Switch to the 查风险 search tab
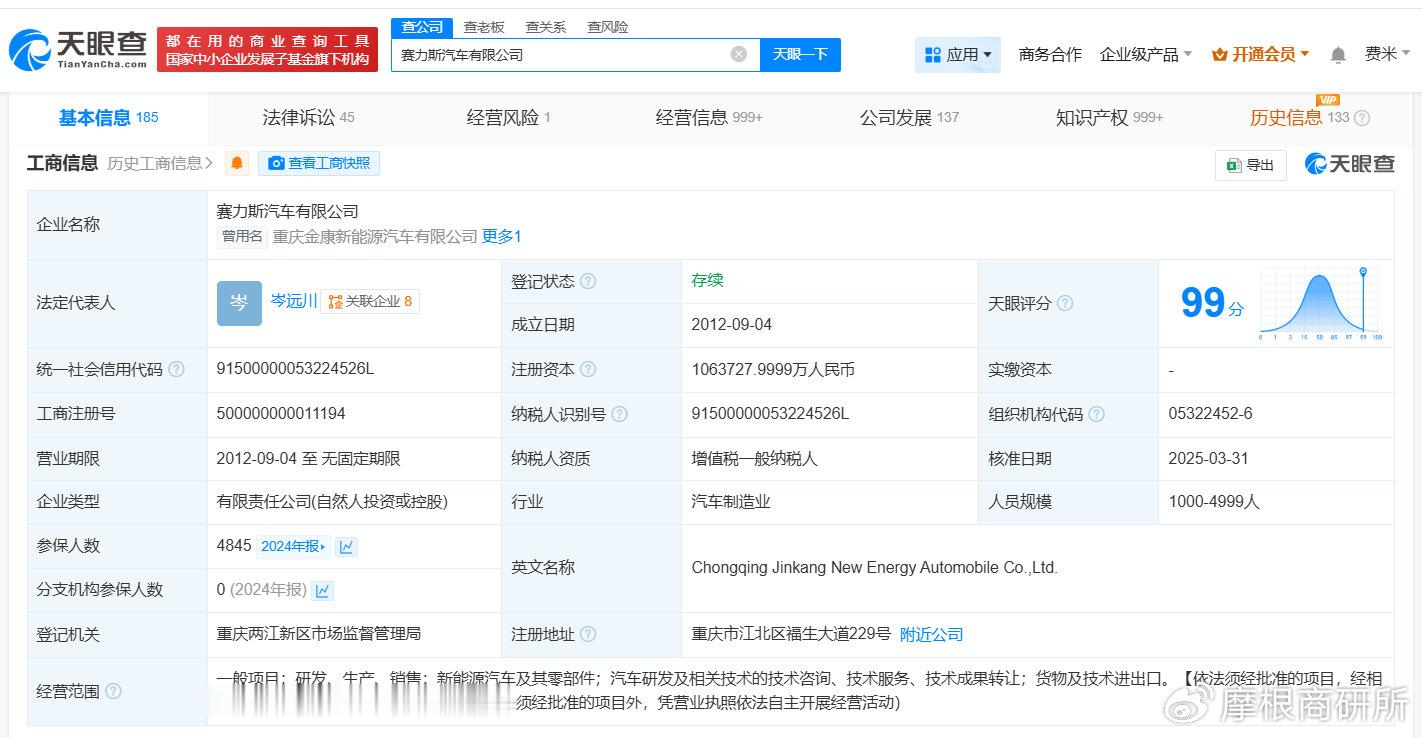The height and width of the screenshot is (738, 1422). [608, 27]
